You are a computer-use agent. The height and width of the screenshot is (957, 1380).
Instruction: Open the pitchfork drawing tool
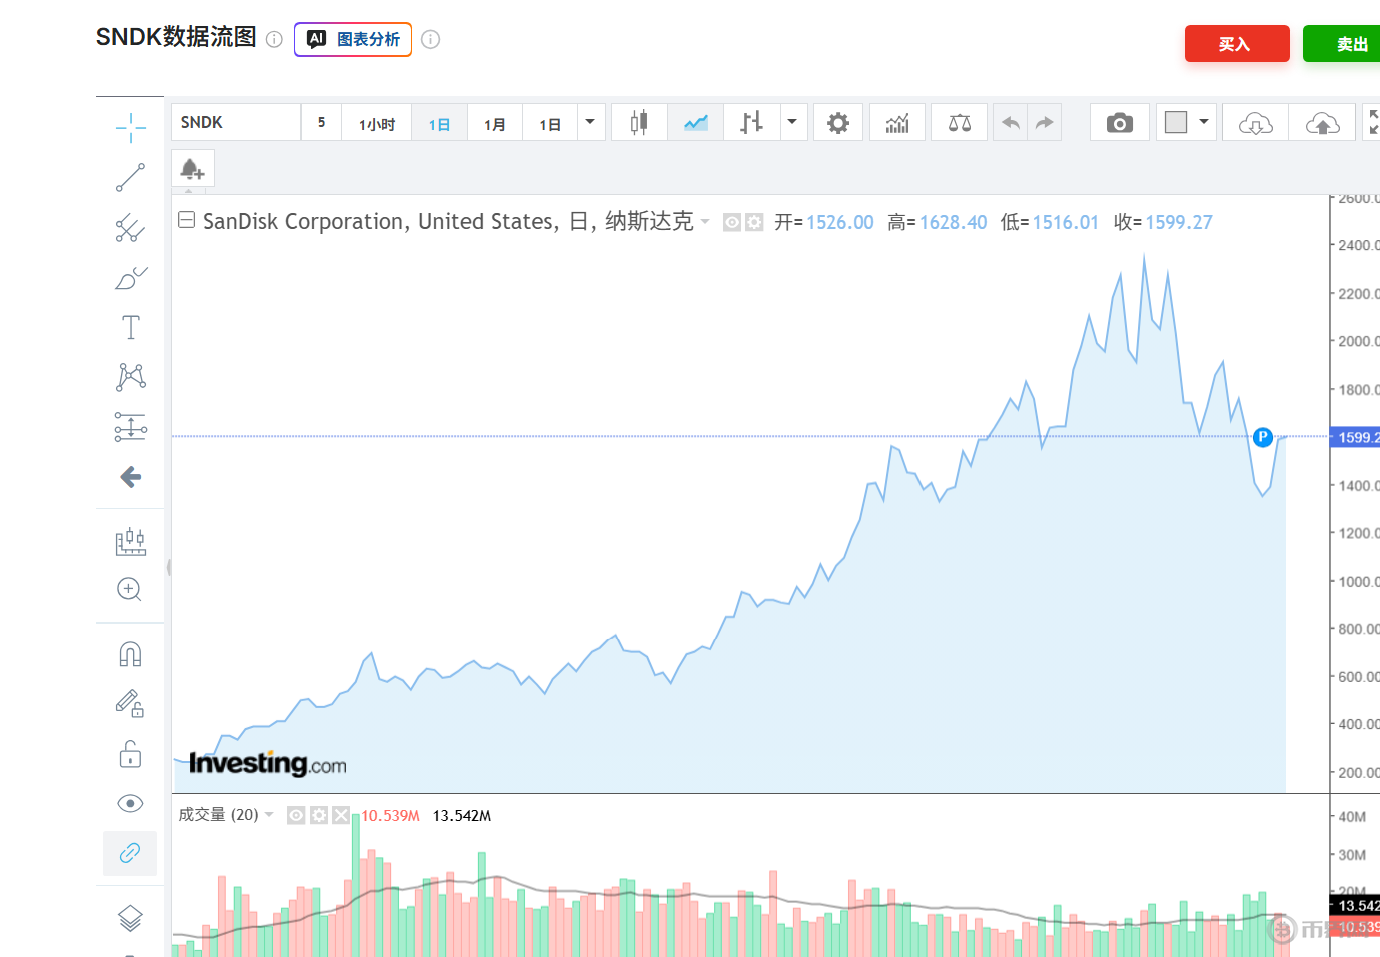[x=130, y=228]
